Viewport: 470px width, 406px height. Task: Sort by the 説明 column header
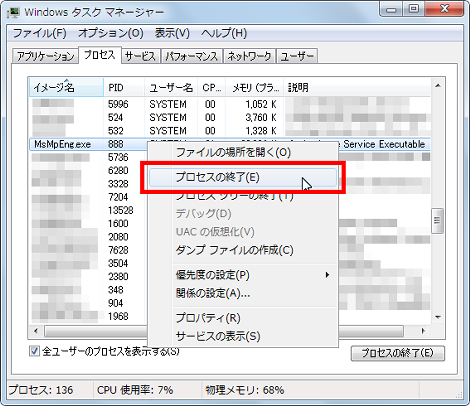(357, 87)
